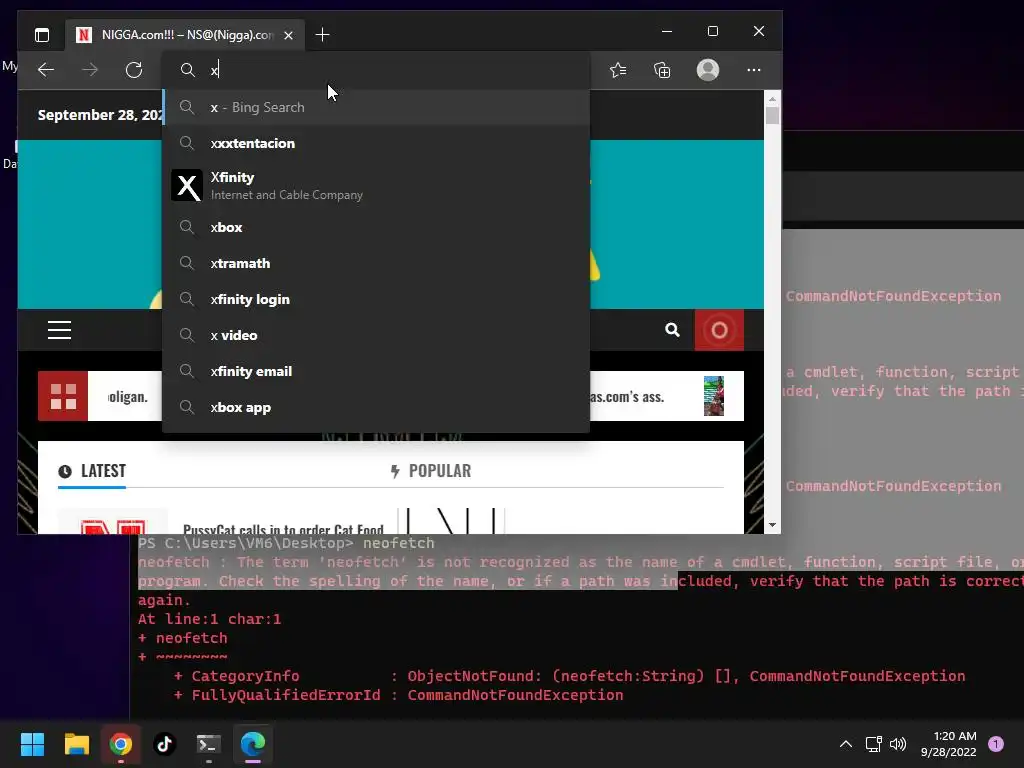The image size is (1024, 768).
Task: Switch to Terminal from taskbar
Action: click(x=209, y=744)
